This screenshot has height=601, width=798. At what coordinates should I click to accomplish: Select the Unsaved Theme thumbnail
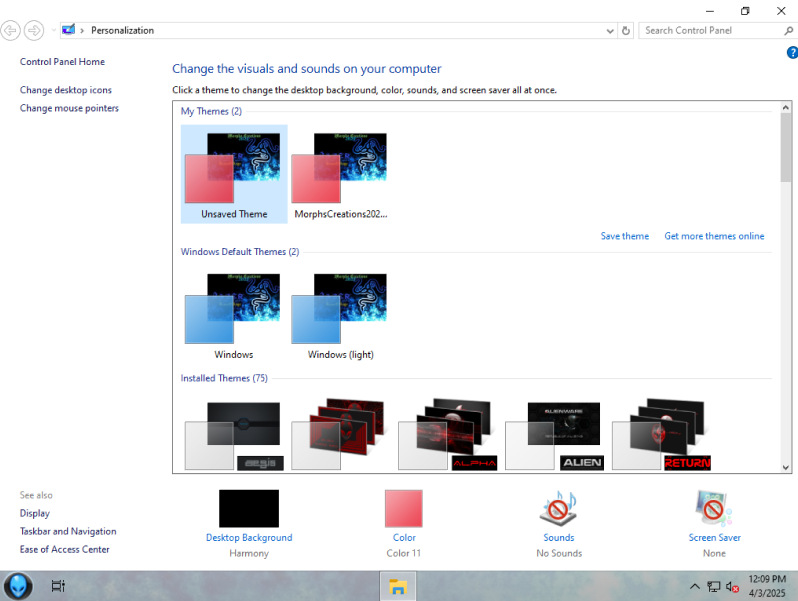coord(234,174)
